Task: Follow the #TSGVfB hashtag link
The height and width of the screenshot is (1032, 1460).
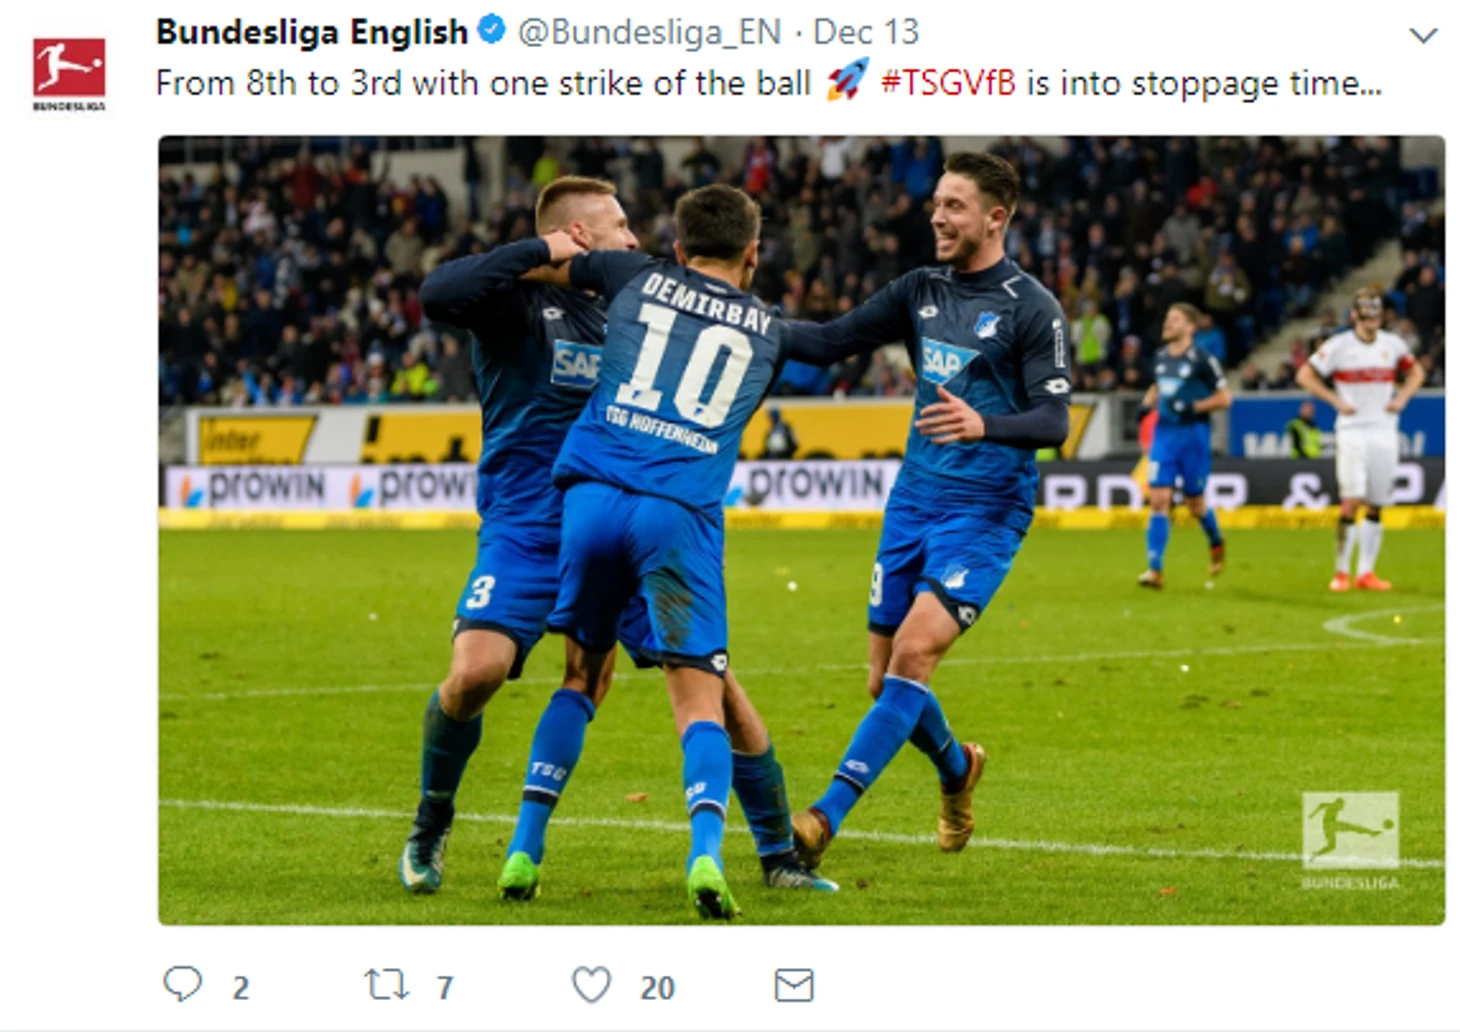Action: 947,82
